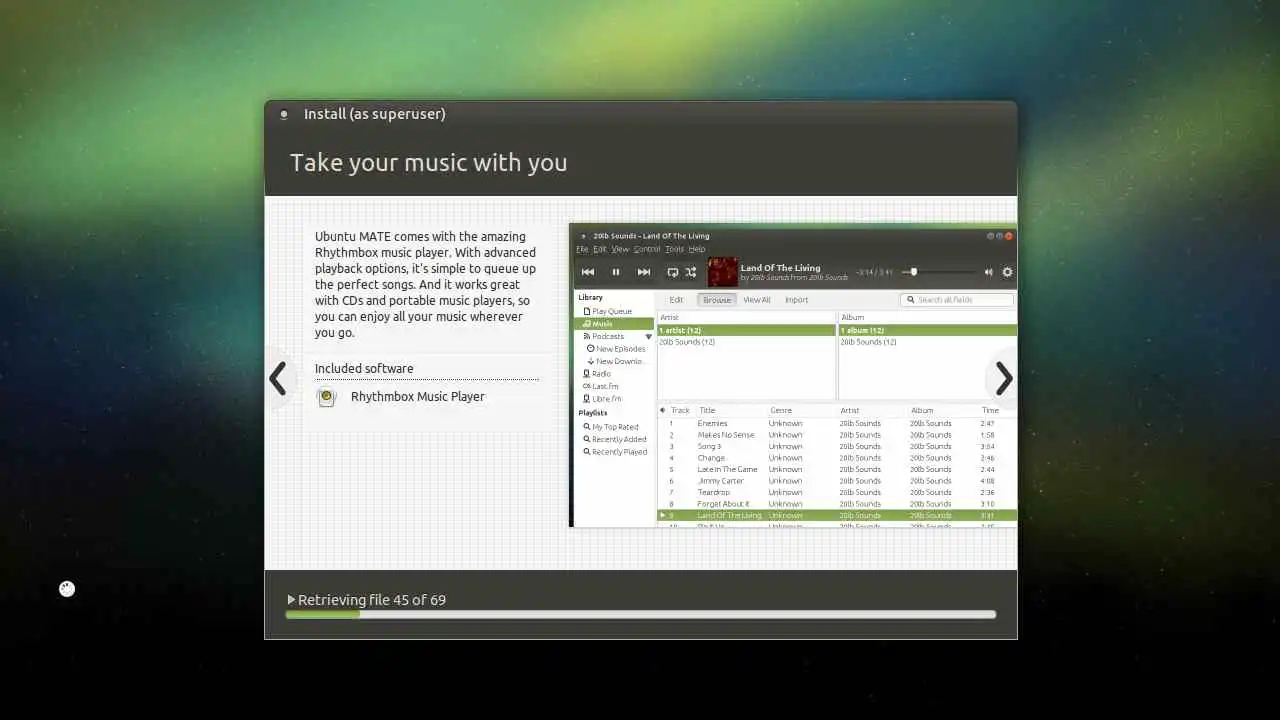Open File menu in Rhythmbox screenshot
The image size is (1280, 720).
pyautogui.click(x=582, y=249)
